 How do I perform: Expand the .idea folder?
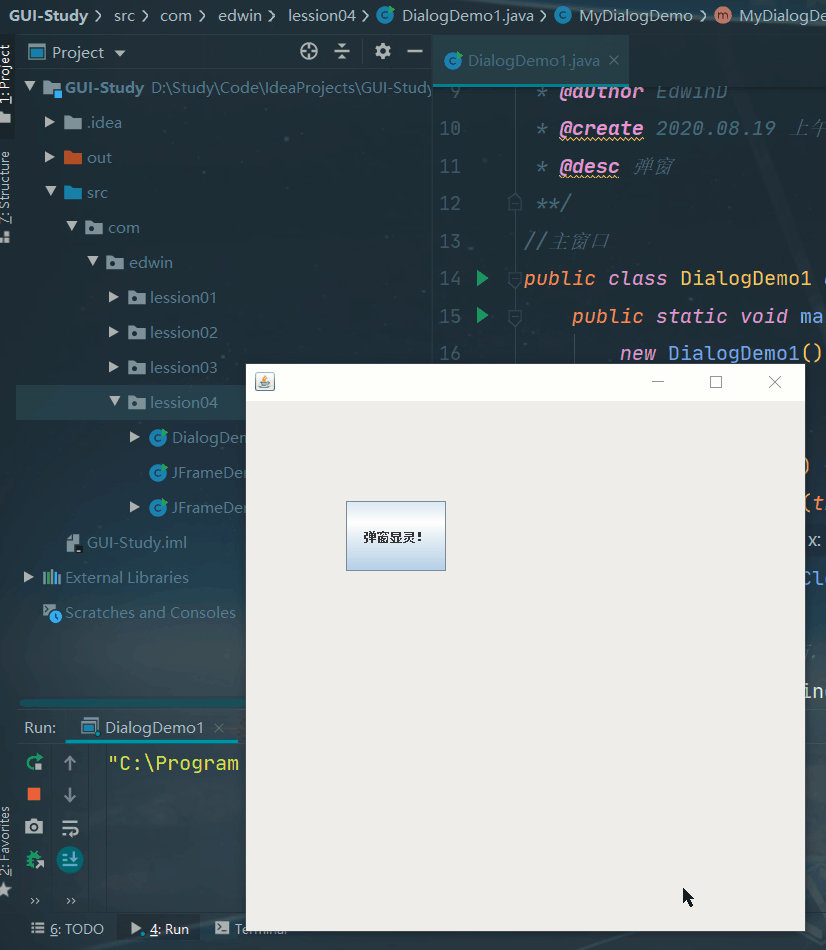coord(50,122)
